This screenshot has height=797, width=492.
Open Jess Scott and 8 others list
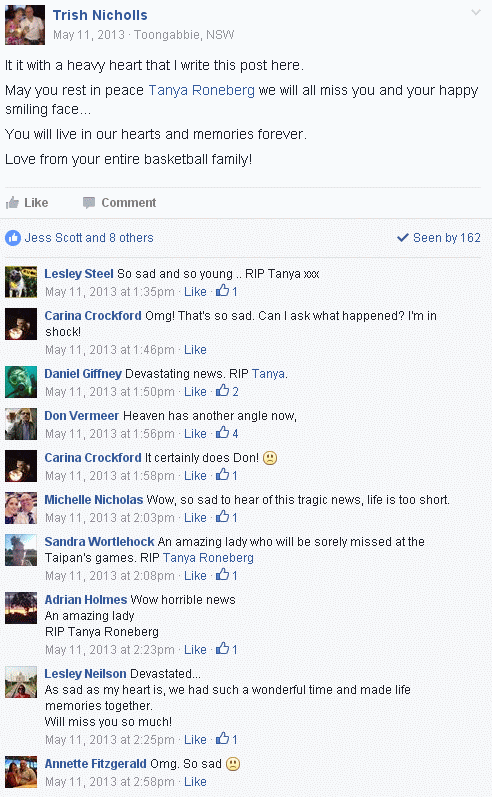pos(89,238)
